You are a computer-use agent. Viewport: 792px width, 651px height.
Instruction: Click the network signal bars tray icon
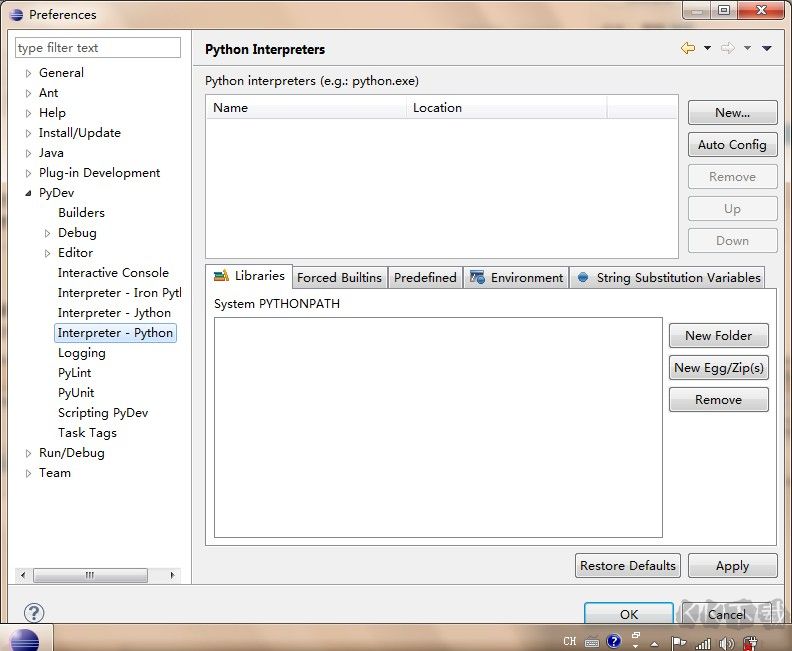click(703, 642)
